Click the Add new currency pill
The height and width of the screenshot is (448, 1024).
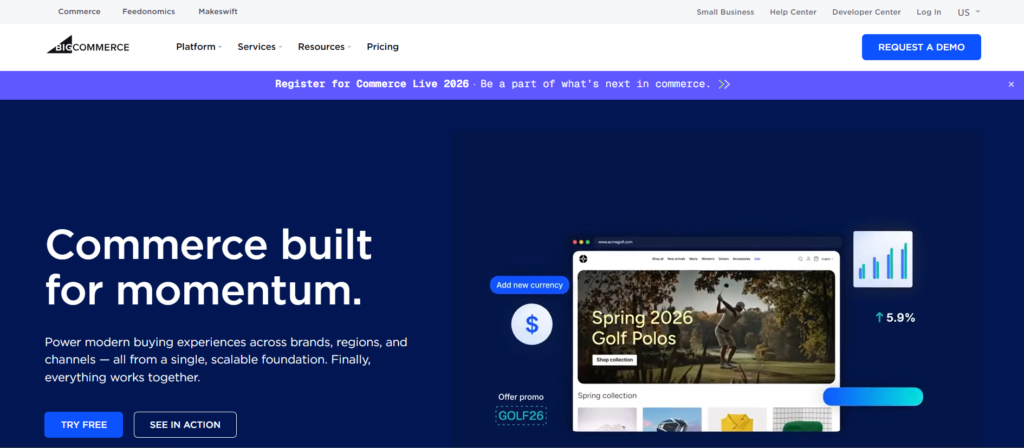coord(530,285)
